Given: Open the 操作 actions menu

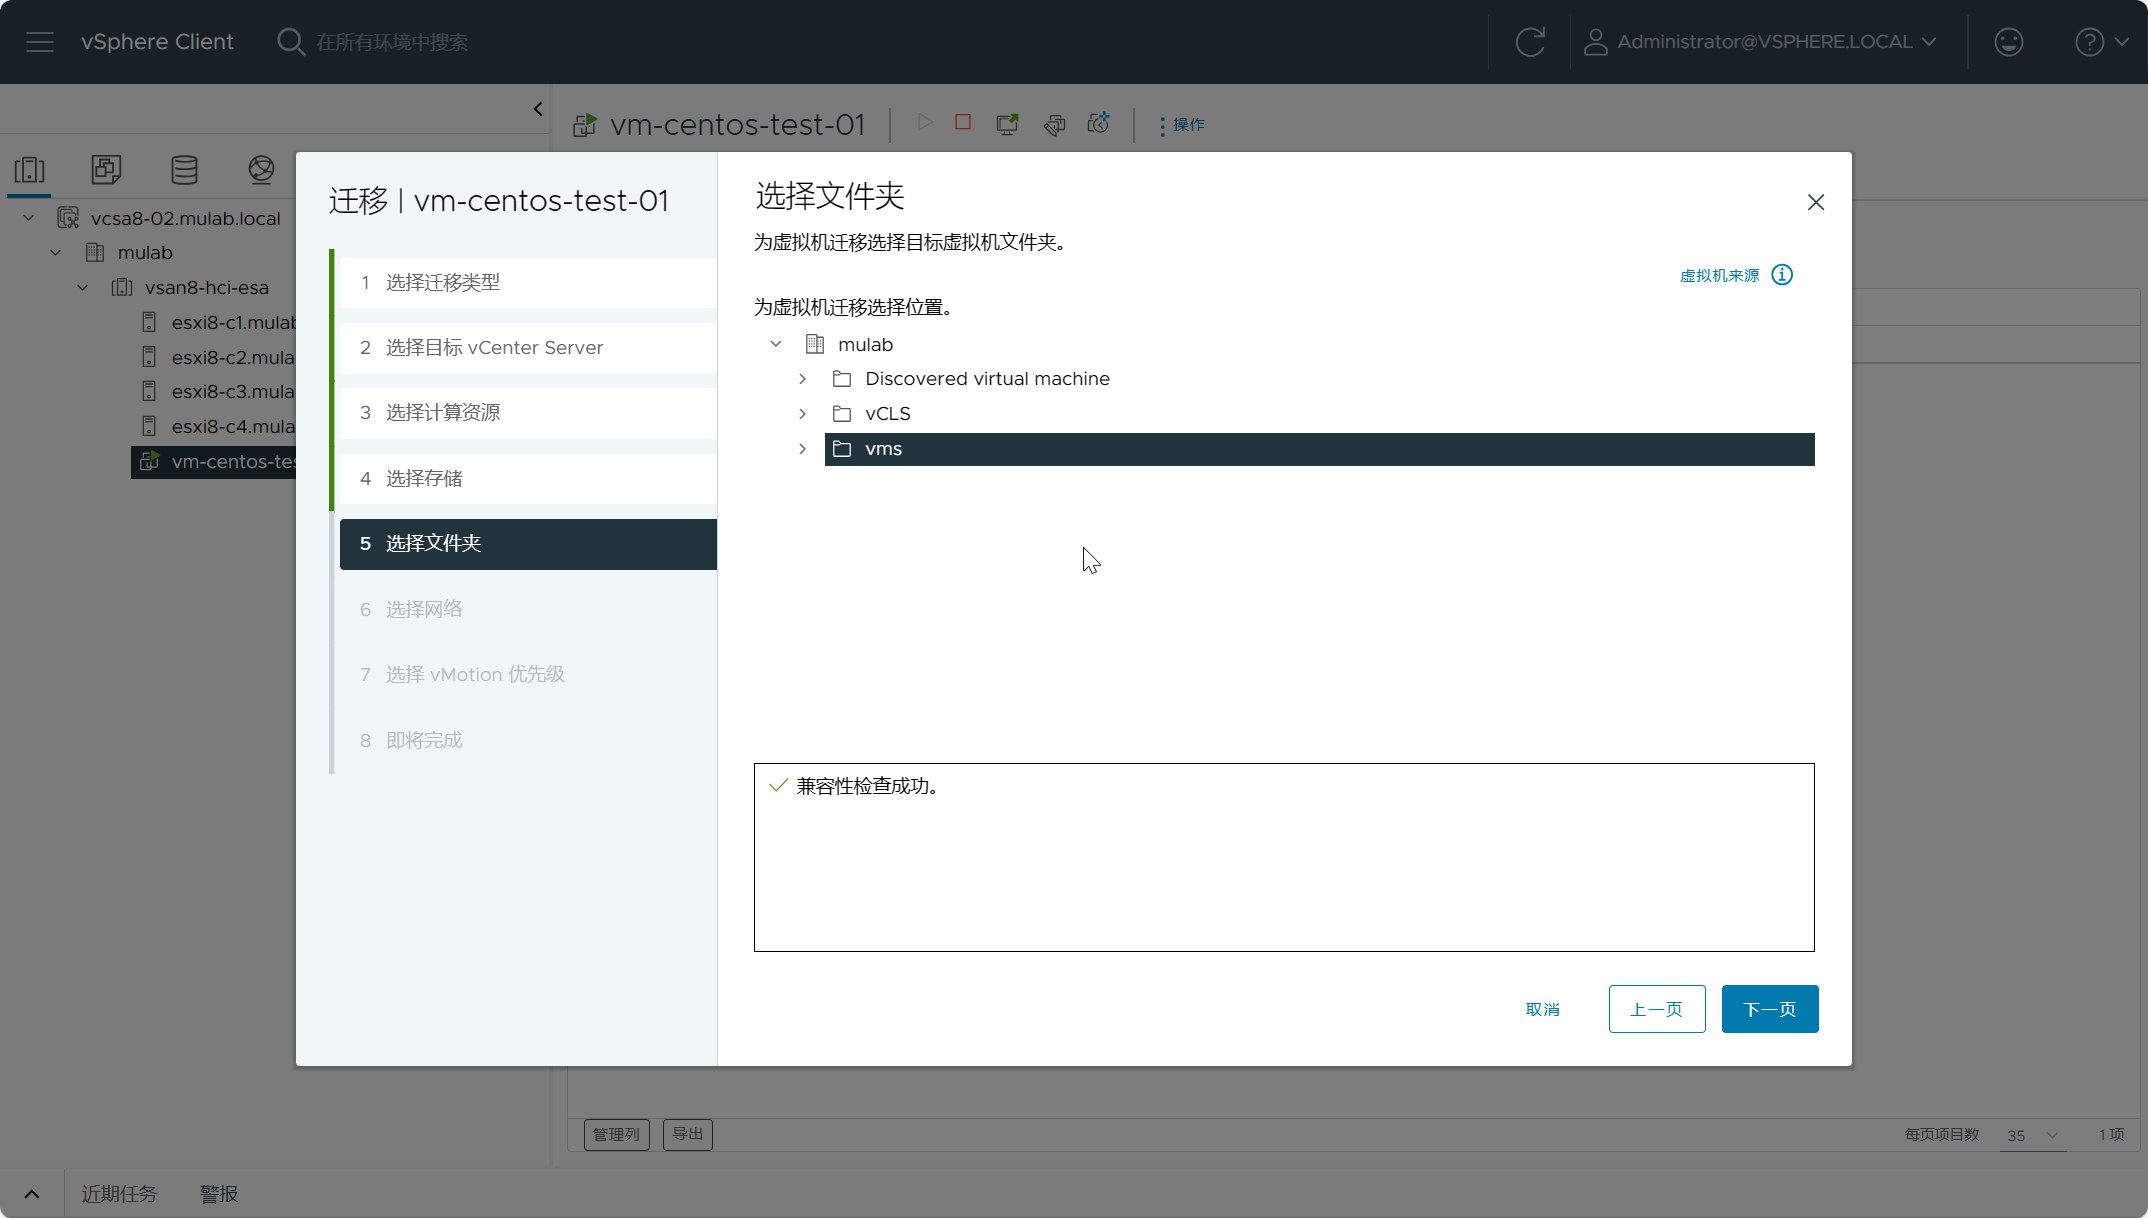Looking at the screenshot, I should click(1182, 125).
